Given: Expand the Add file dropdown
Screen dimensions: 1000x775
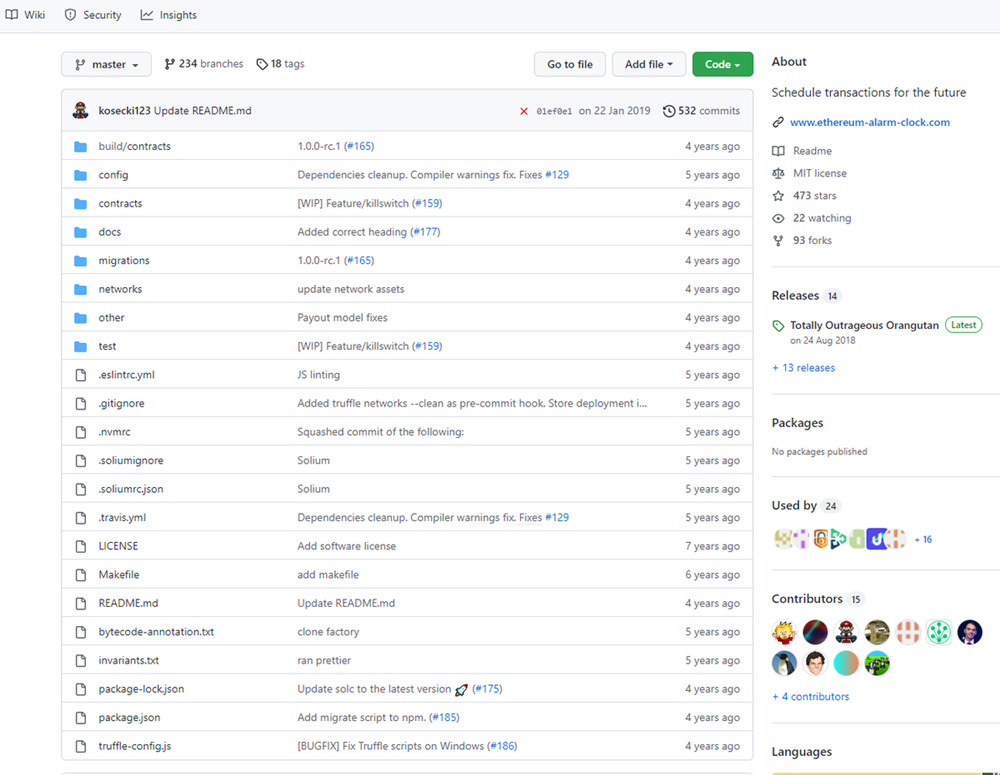Looking at the screenshot, I should pyautogui.click(x=649, y=64).
